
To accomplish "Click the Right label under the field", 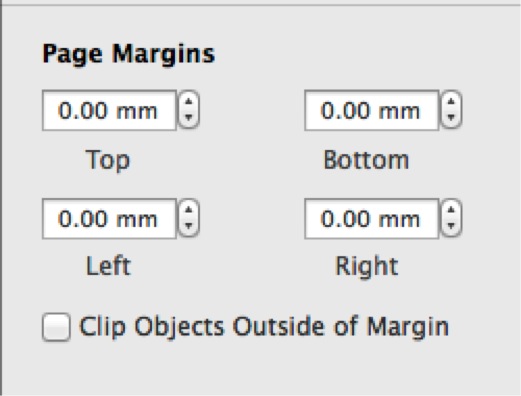I will tap(367, 267).
